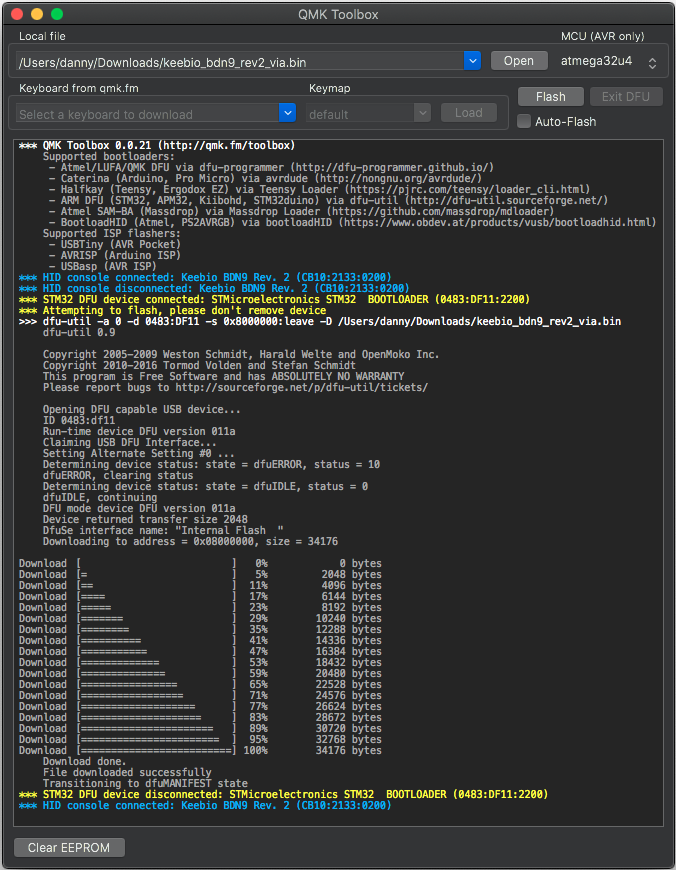The image size is (676, 870).
Task: Click the Load button
Action: tap(468, 113)
